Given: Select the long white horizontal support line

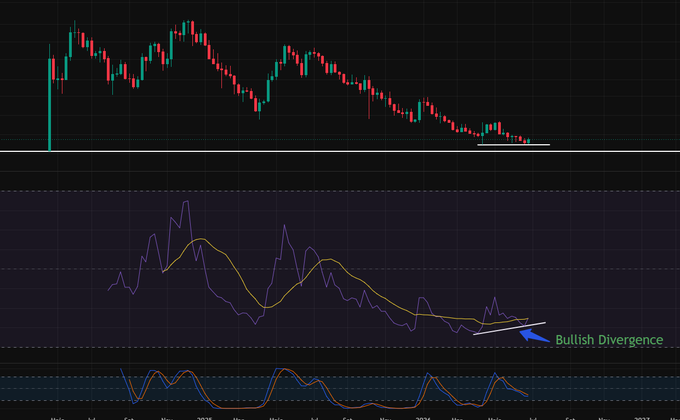Looking at the screenshot, I should (x=340, y=151).
